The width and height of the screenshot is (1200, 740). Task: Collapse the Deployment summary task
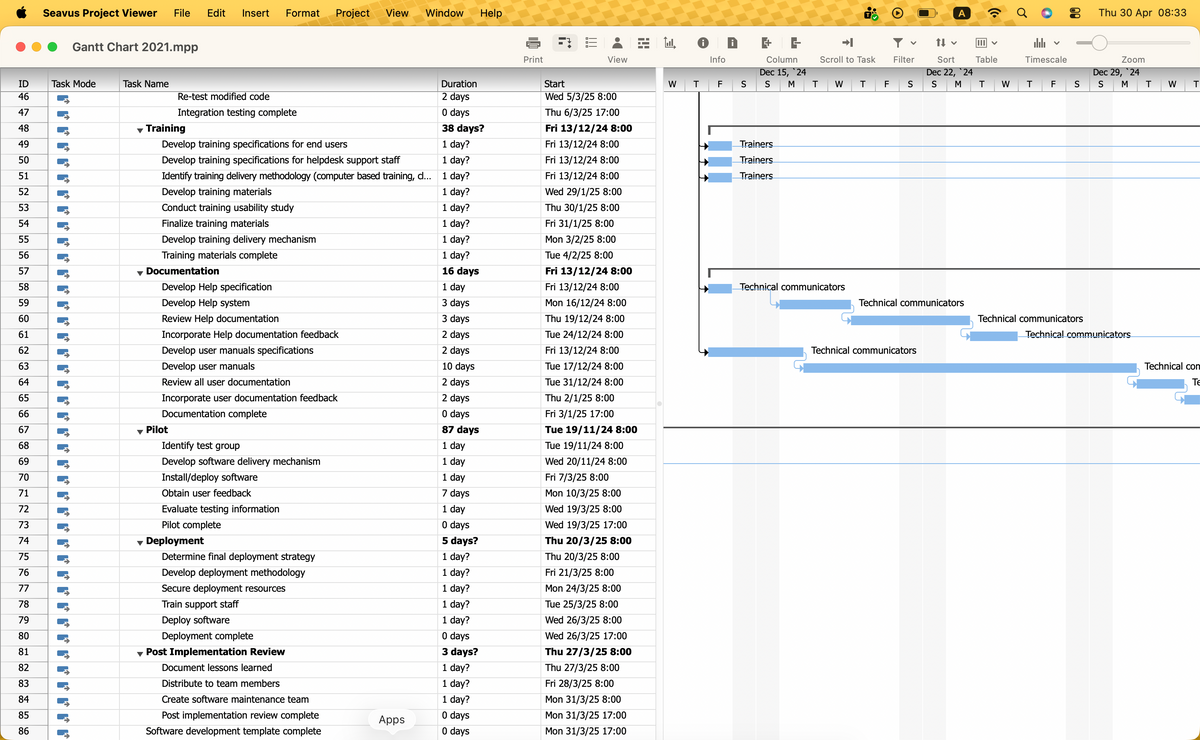(x=140, y=541)
